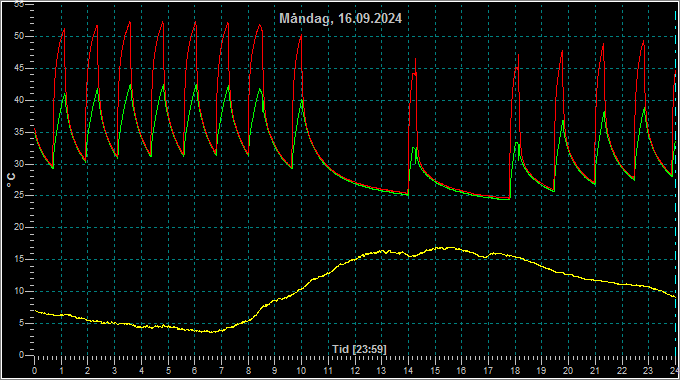Viewport: 680px width, 380px height.
Task: Click the Tid [23:59] time label
Action: [x=359, y=349]
